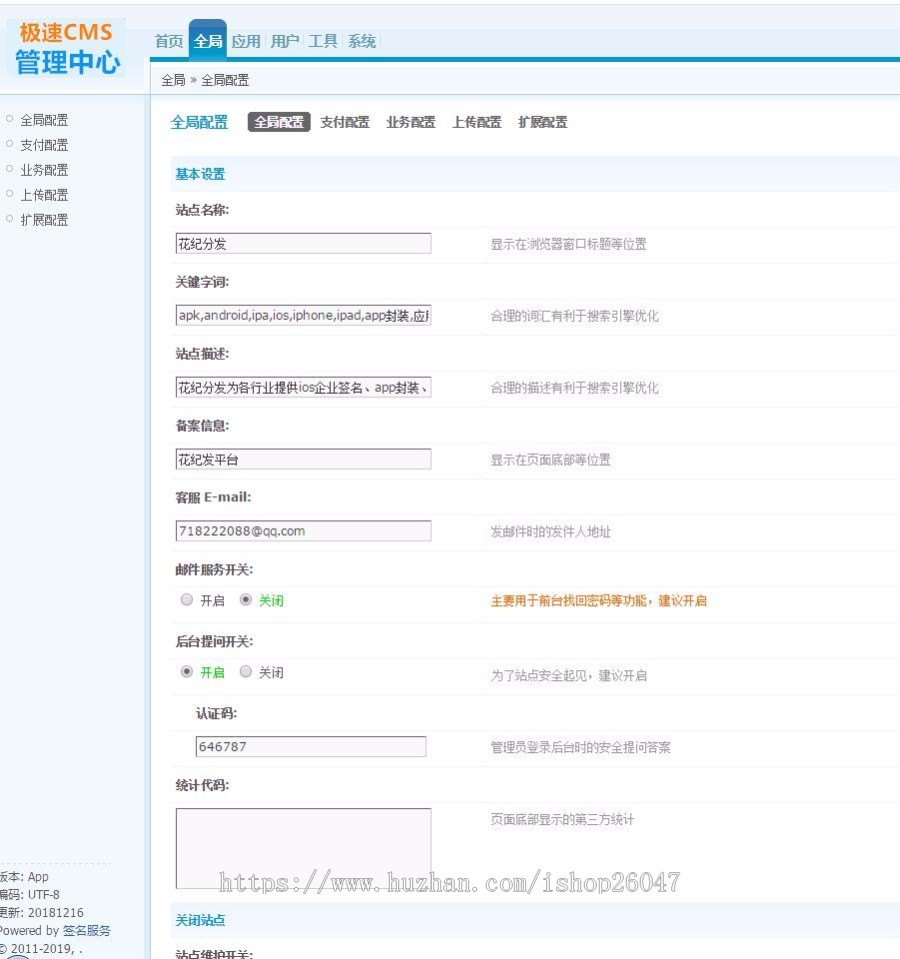Open the 首页 top navigation tab
Image resolution: width=900 pixels, height=959 pixels.
[169, 41]
